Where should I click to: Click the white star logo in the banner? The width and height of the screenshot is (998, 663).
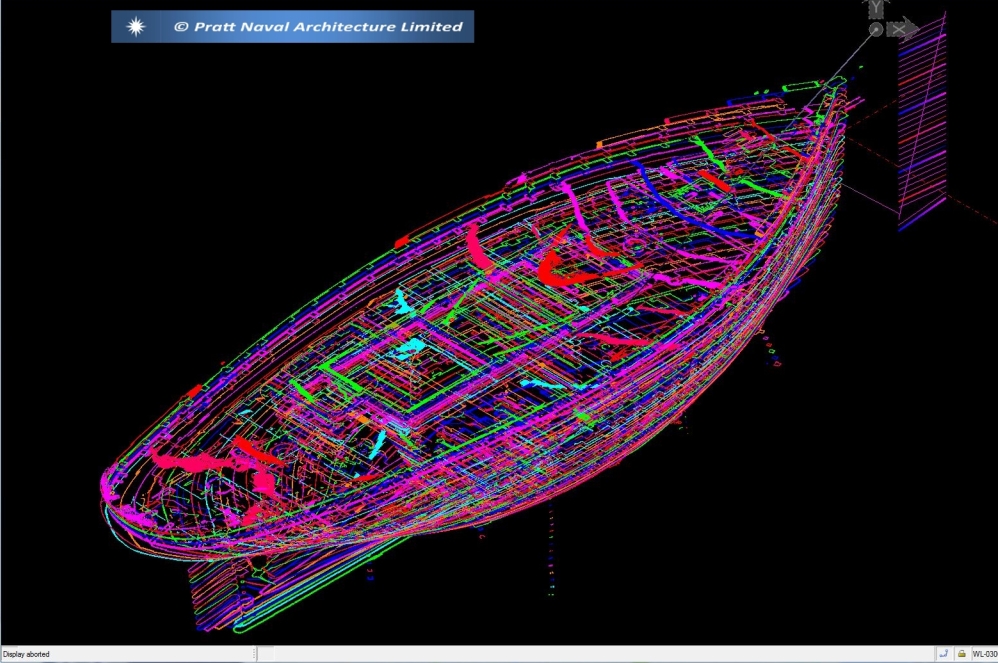136,27
